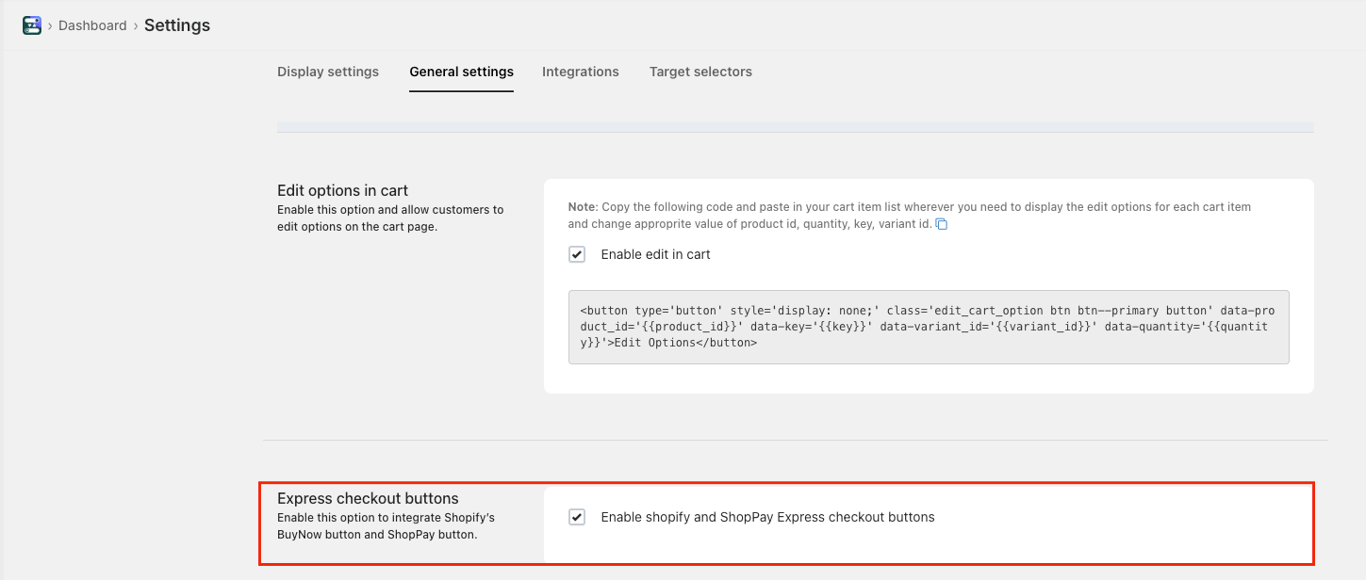The height and width of the screenshot is (580, 1366).
Task: Go to the Target selectors tab
Action: point(700,72)
